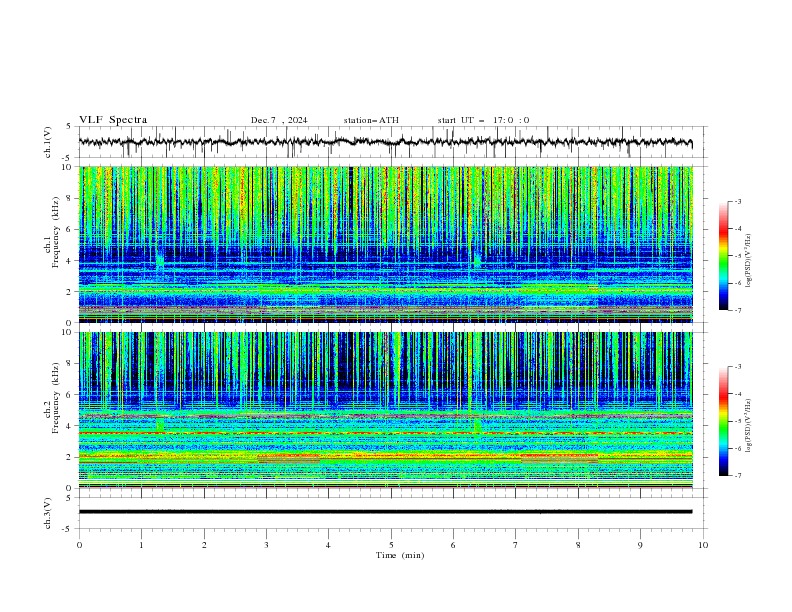The image size is (792, 612).
Task: Click time axis tick label "2"
Action: [x=204, y=545]
